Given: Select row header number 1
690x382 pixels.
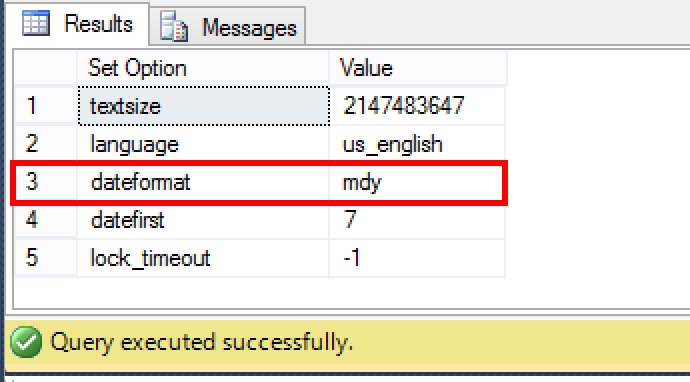Looking at the screenshot, I should [x=46, y=106].
